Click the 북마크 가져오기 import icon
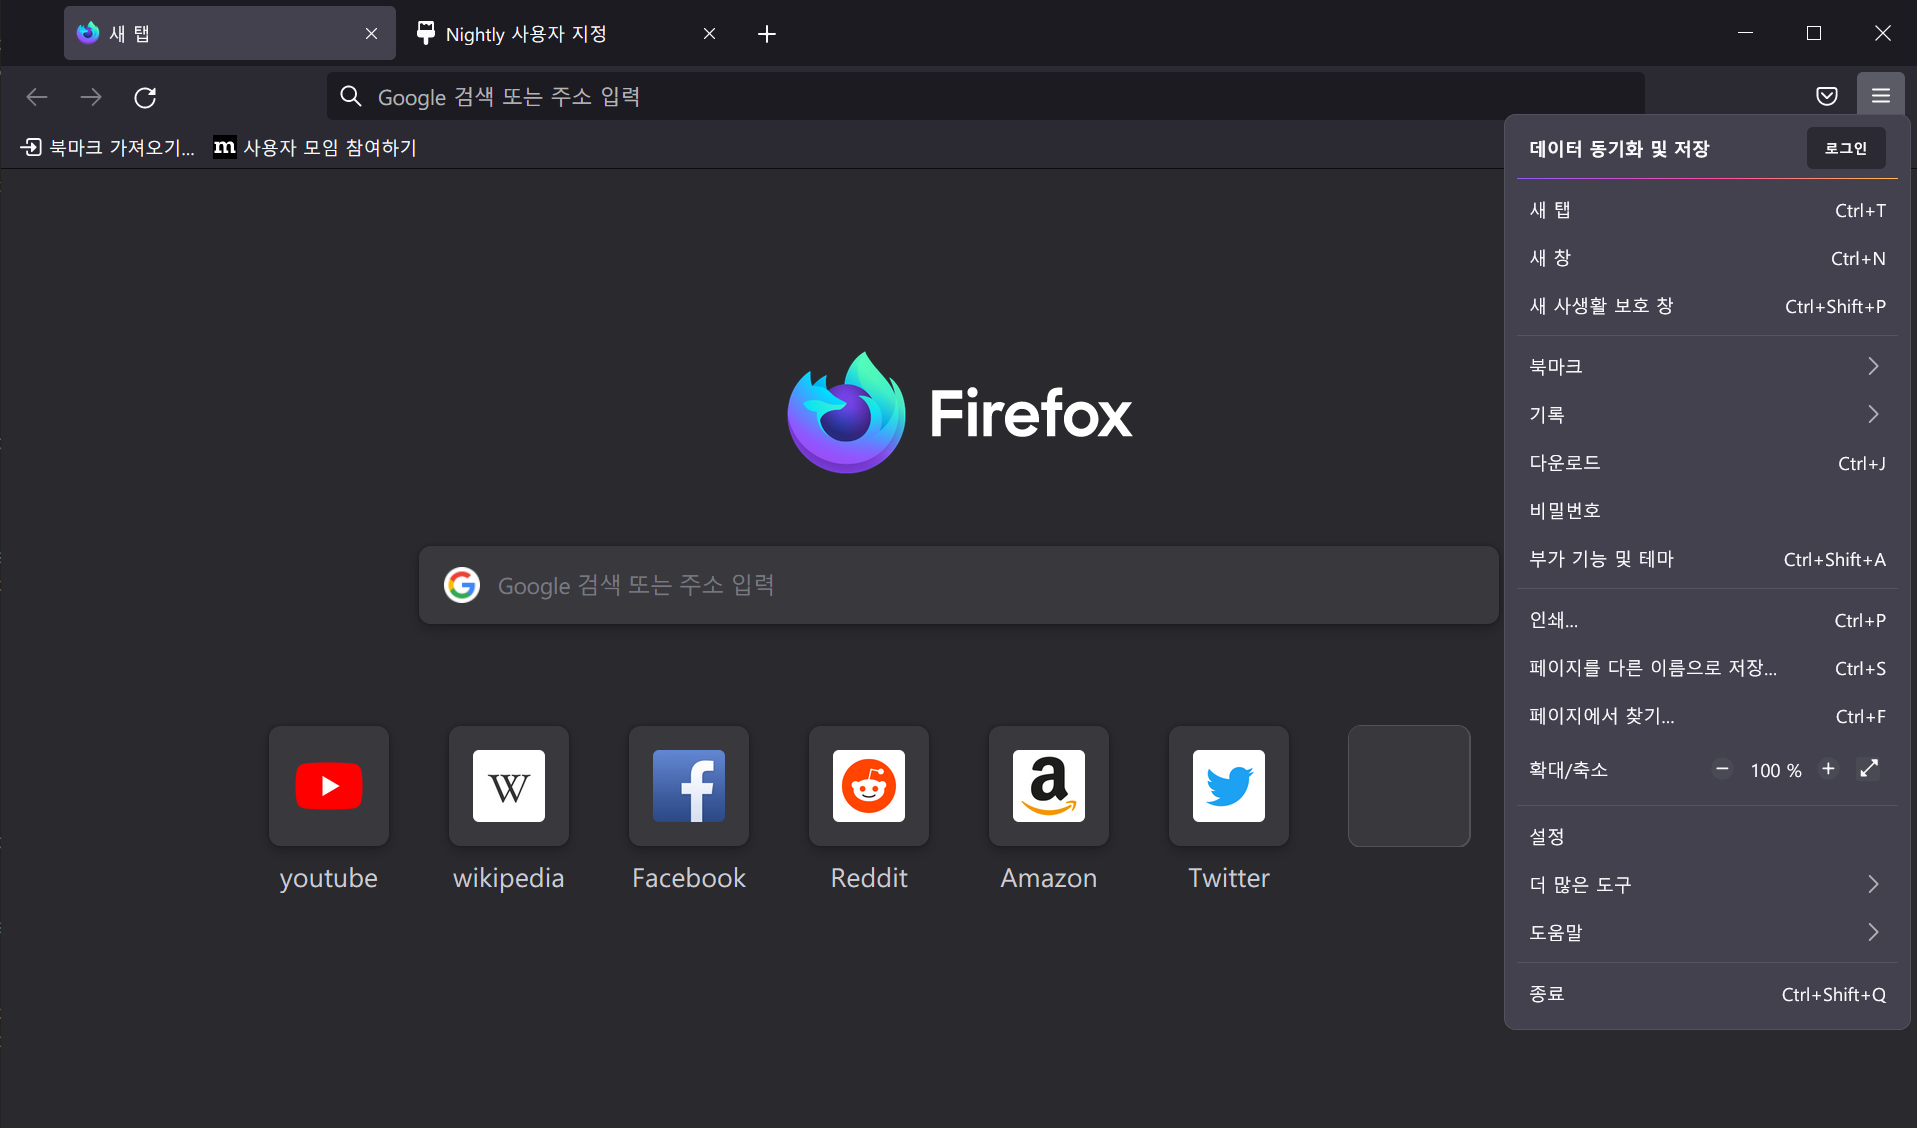 tap(31, 147)
